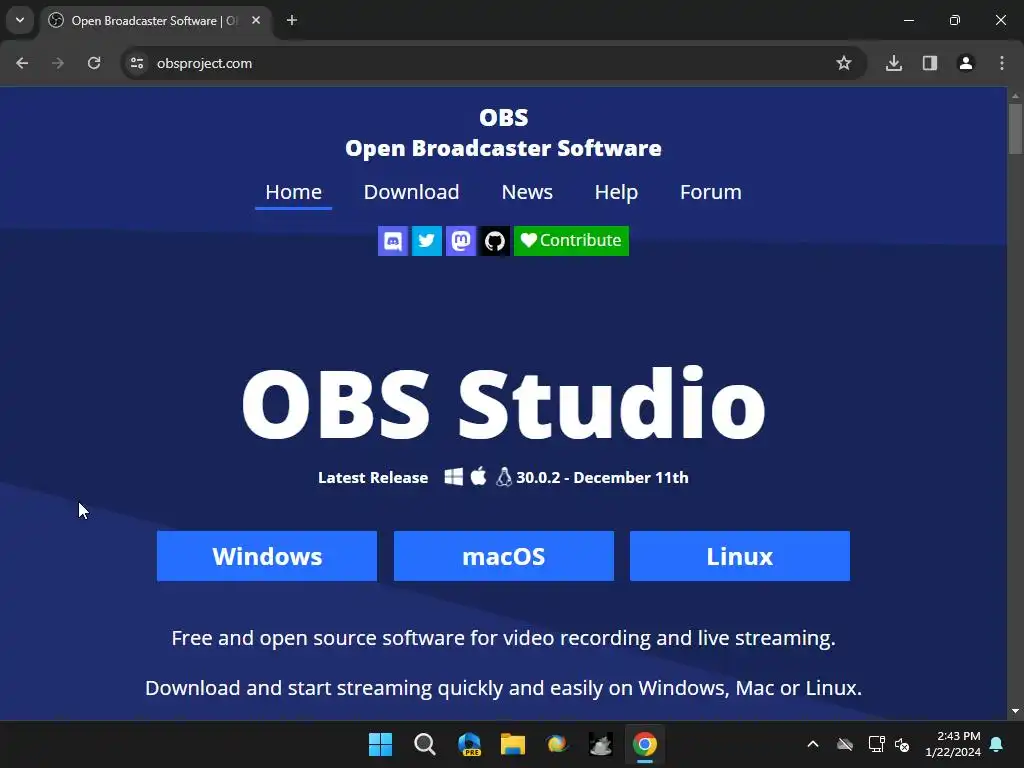Image resolution: width=1024 pixels, height=768 pixels.
Task: Open File Explorer from the taskbar
Action: click(x=513, y=744)
